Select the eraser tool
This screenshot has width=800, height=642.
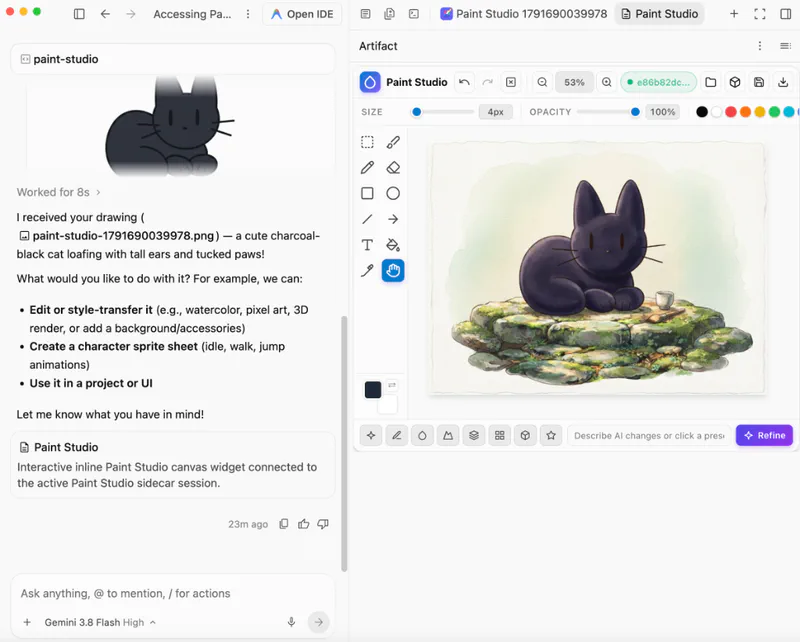393,168
